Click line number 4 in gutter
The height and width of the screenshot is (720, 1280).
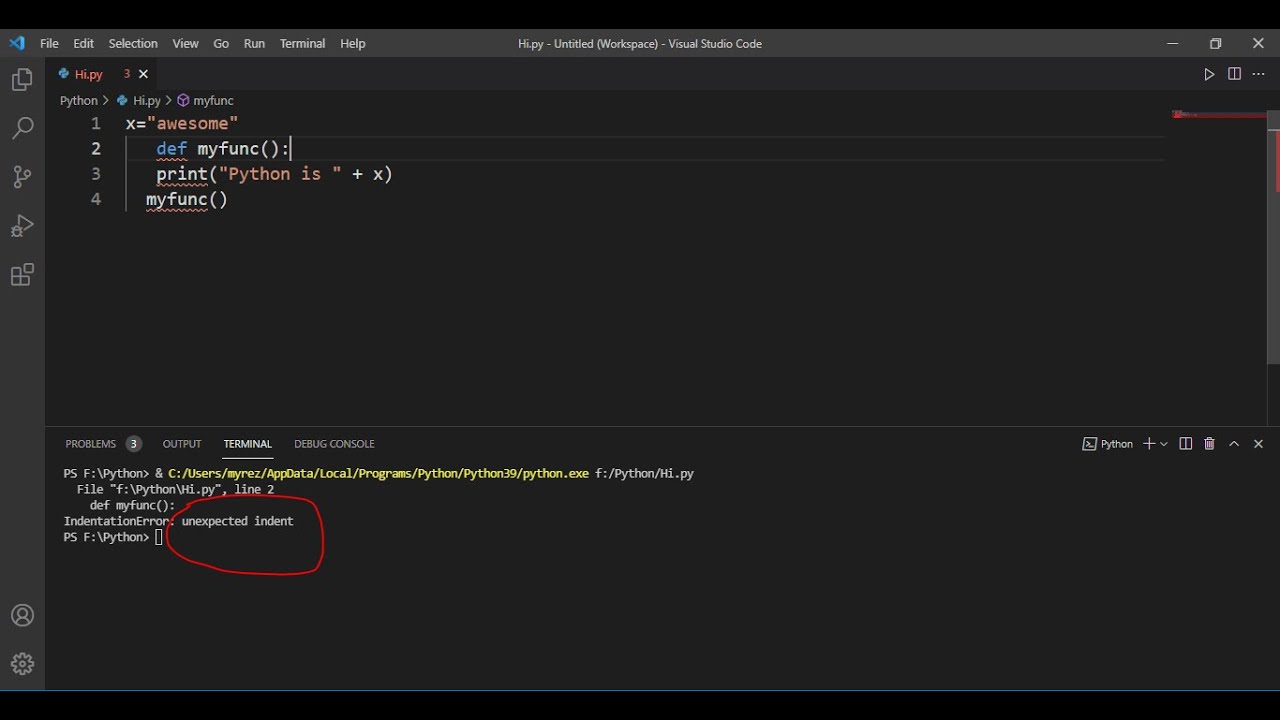[x=96, y=199]
